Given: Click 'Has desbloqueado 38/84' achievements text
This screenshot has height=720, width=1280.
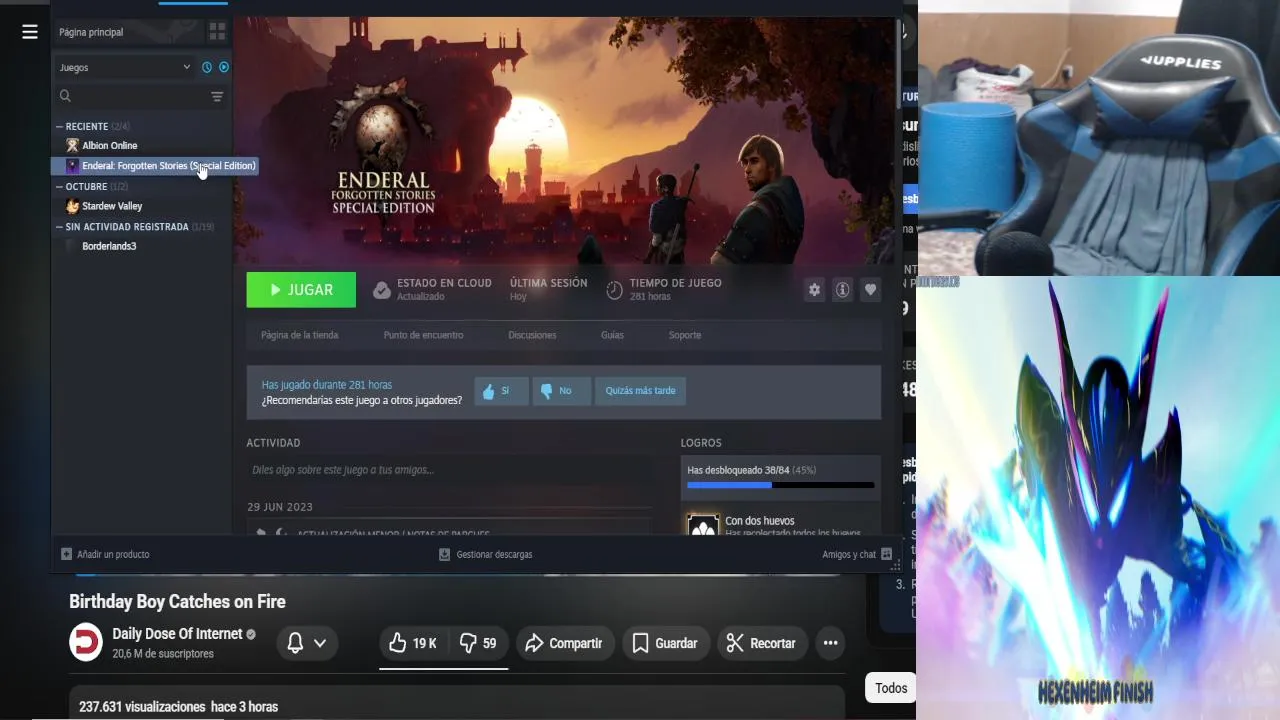Looking at the screenshot, I should tap(751, 470).
